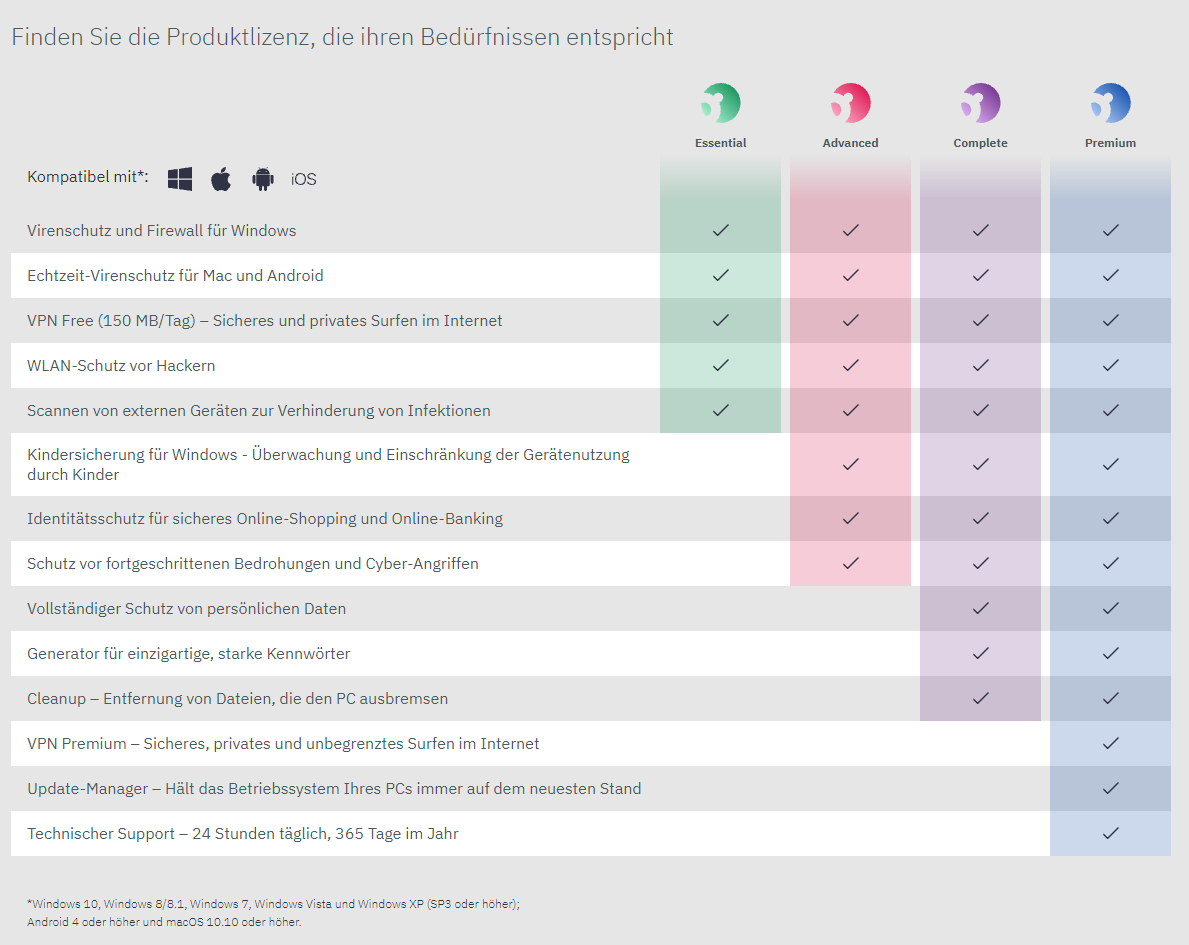Select the Essential column label

pos(720,143)
